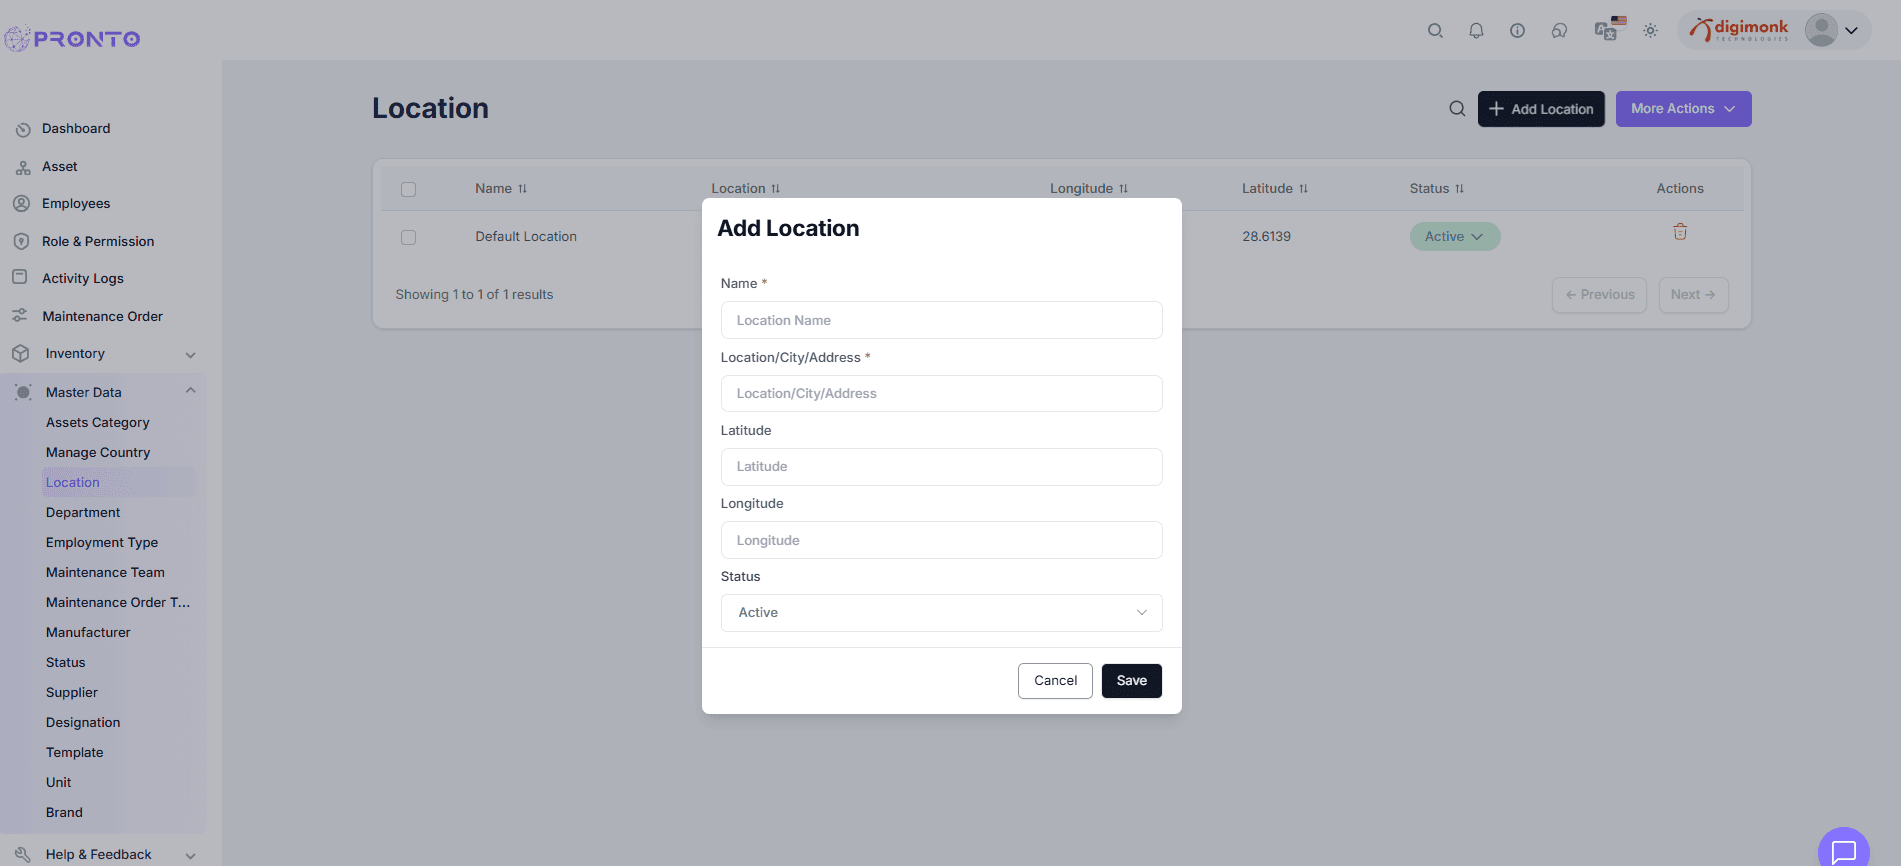Open Unit submenu item

tap(59, 783)
